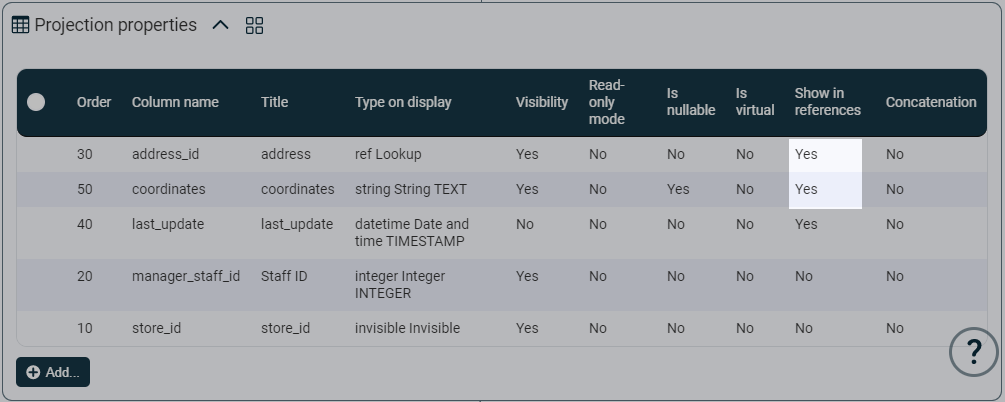Open the last_update row
The height and width of the screenshot is (402, 1005).
pyautogui.click(x=168, y=224)
